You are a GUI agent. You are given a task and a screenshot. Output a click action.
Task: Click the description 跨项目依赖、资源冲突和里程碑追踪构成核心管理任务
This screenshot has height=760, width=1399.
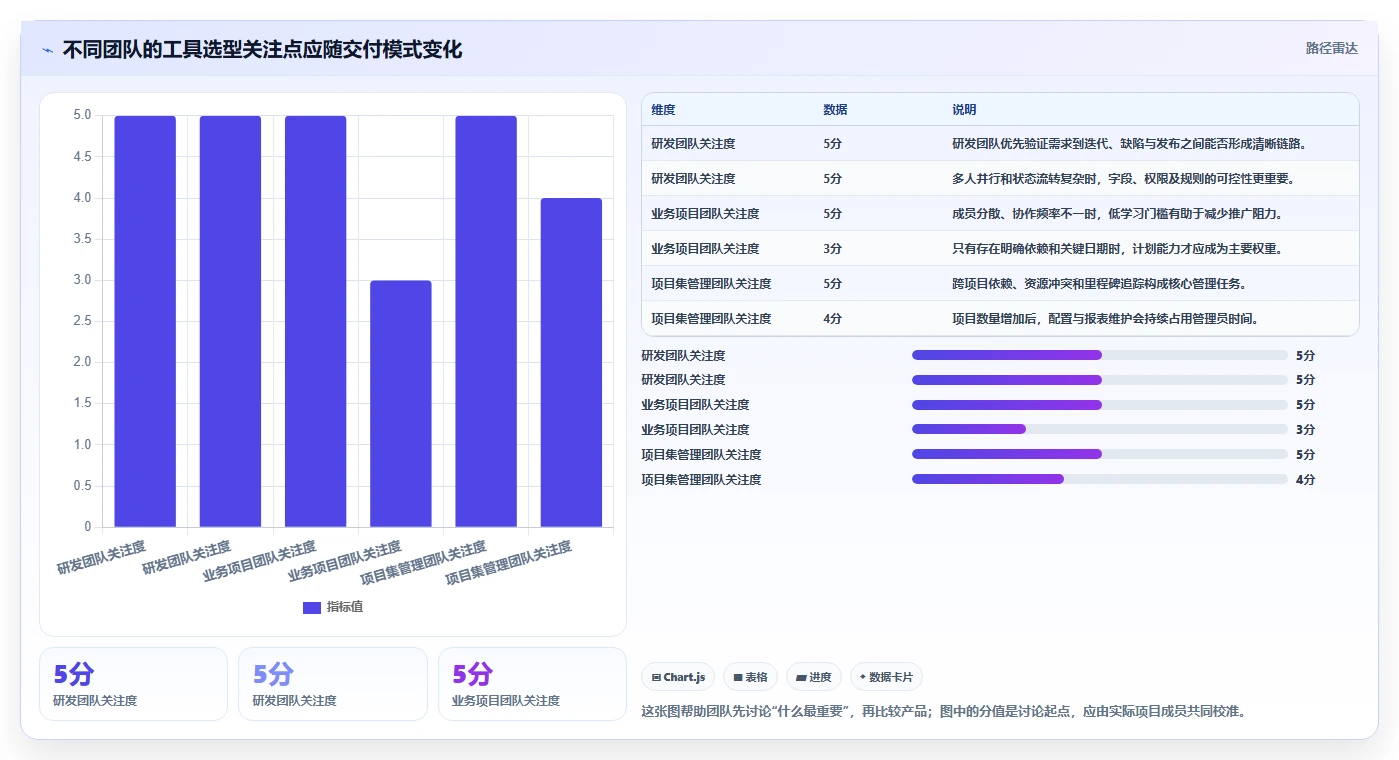(x=1099, y=284)
